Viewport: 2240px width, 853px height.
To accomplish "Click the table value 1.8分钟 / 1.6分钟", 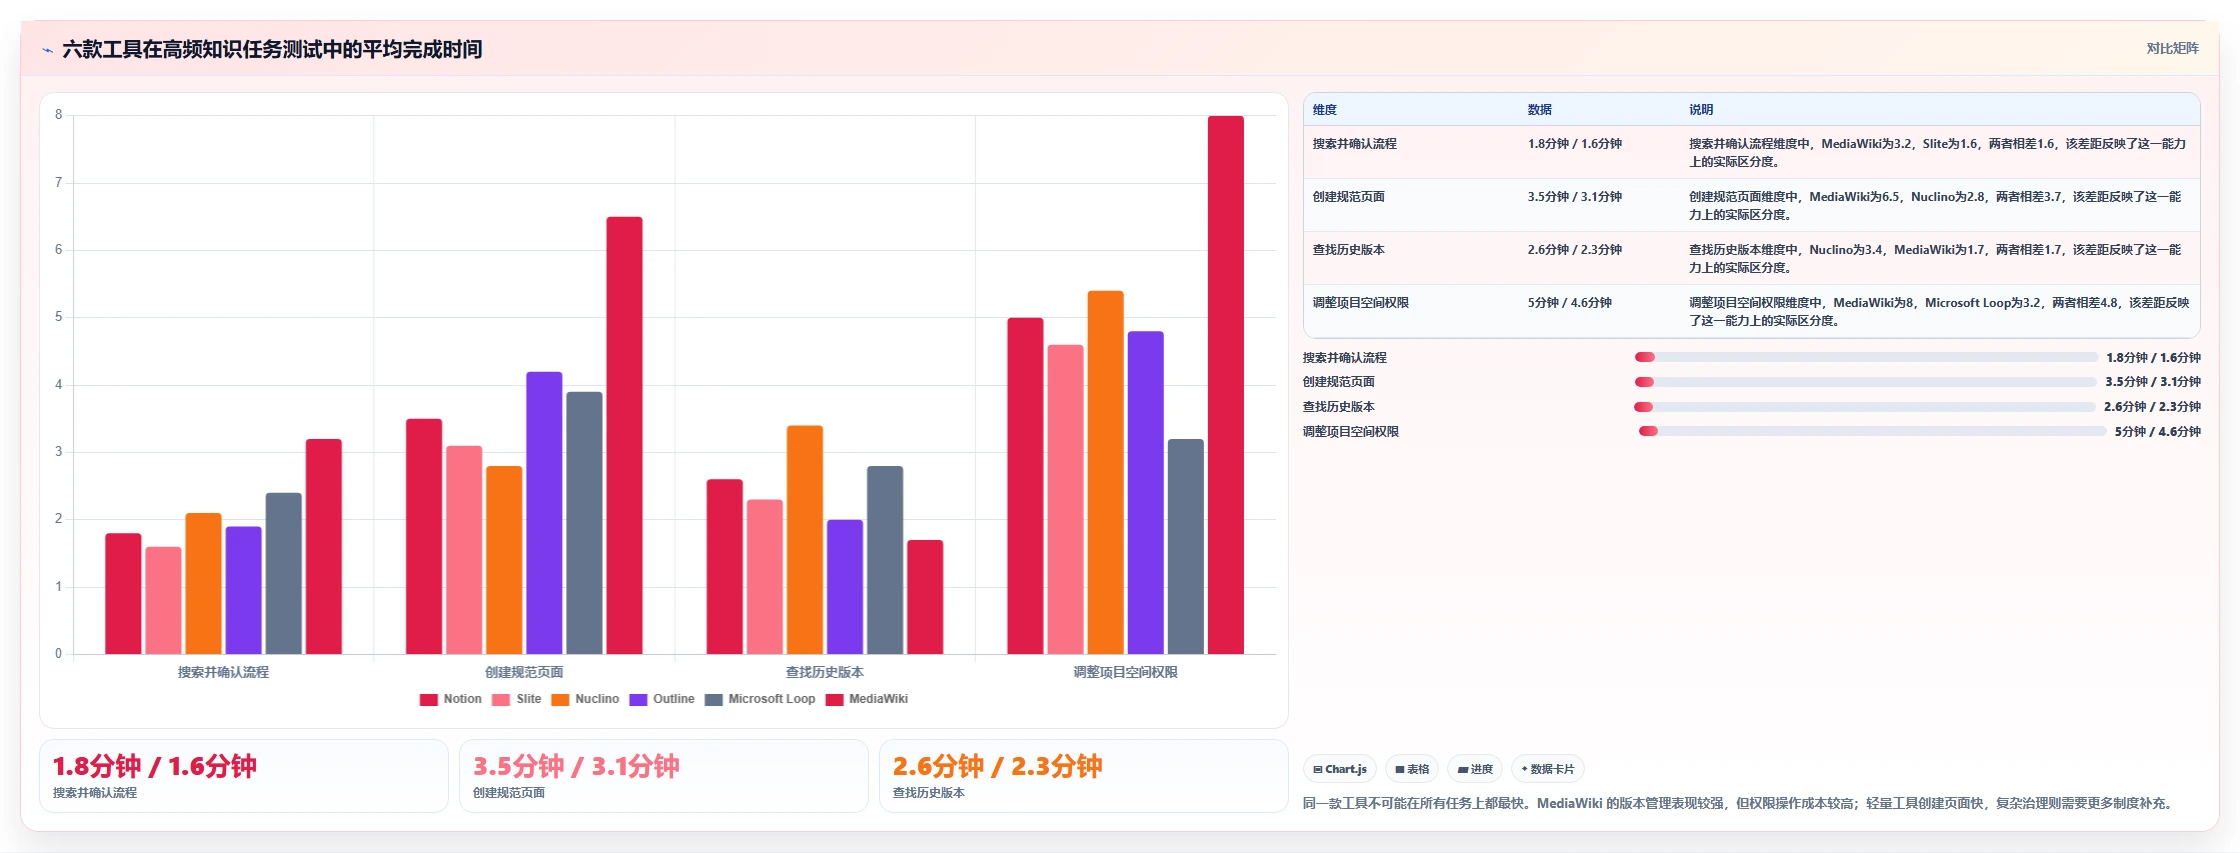I will [x=1574, y=144].
